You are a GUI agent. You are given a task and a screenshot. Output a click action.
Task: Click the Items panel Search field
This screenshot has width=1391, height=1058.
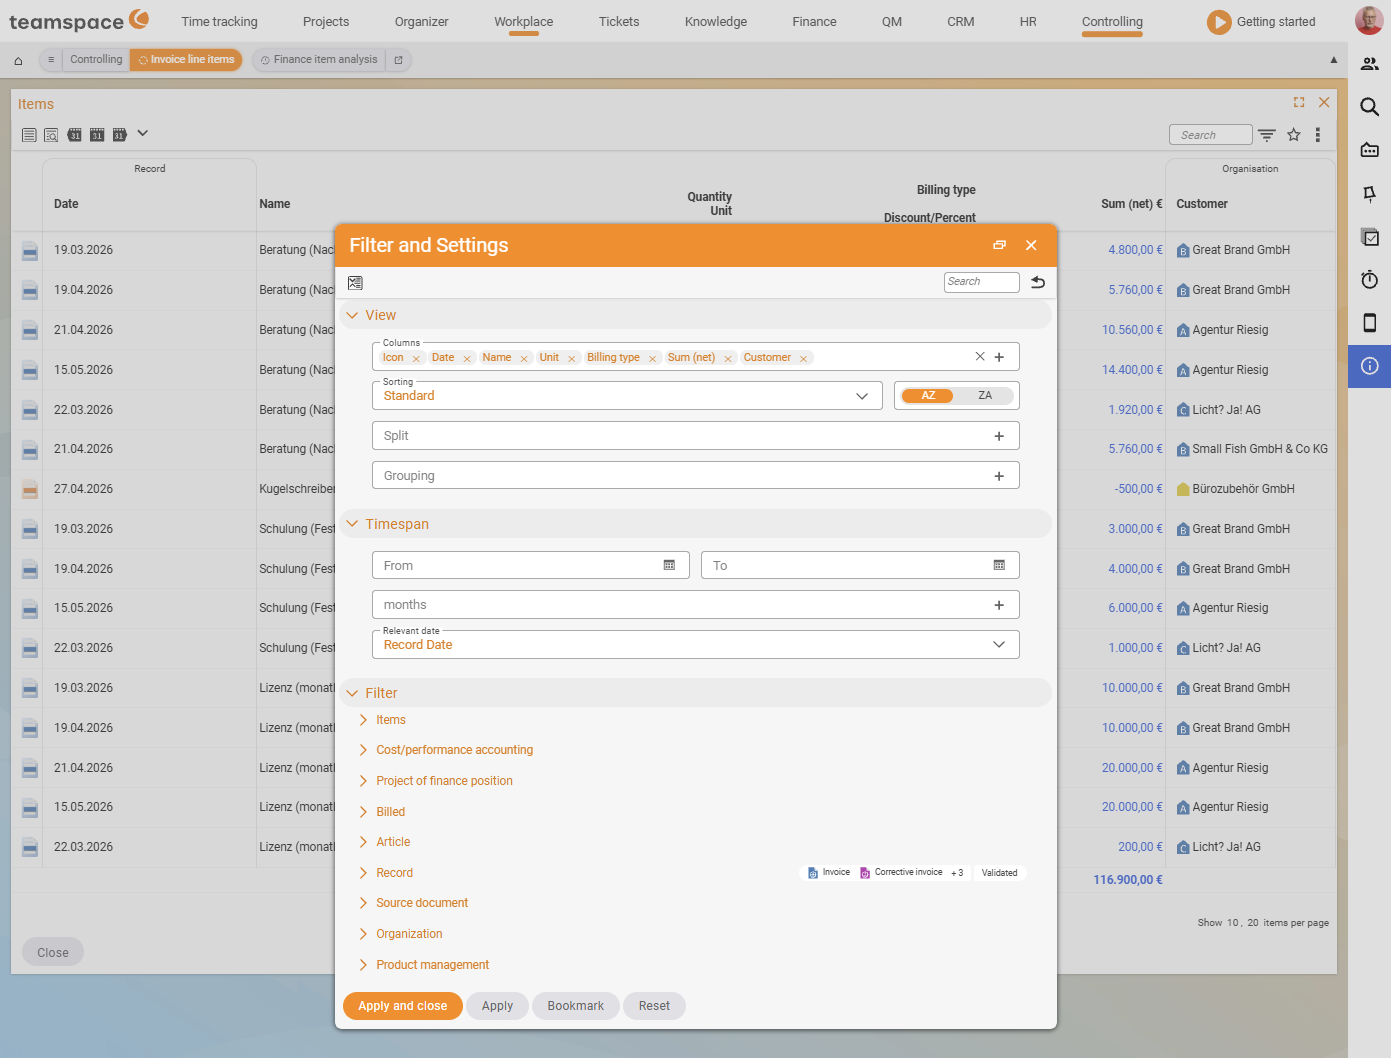click(x=1210, y=135)
